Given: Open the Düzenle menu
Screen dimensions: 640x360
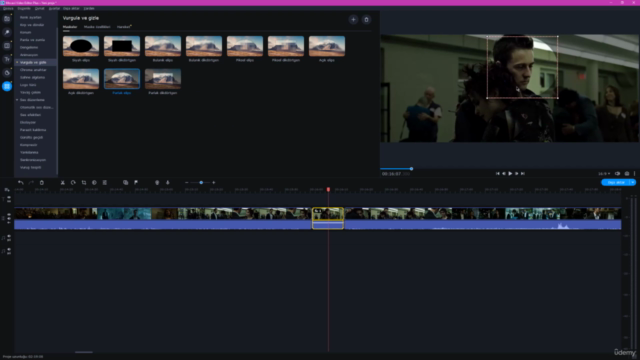Looking at the screenshot, I should point(24,8).
